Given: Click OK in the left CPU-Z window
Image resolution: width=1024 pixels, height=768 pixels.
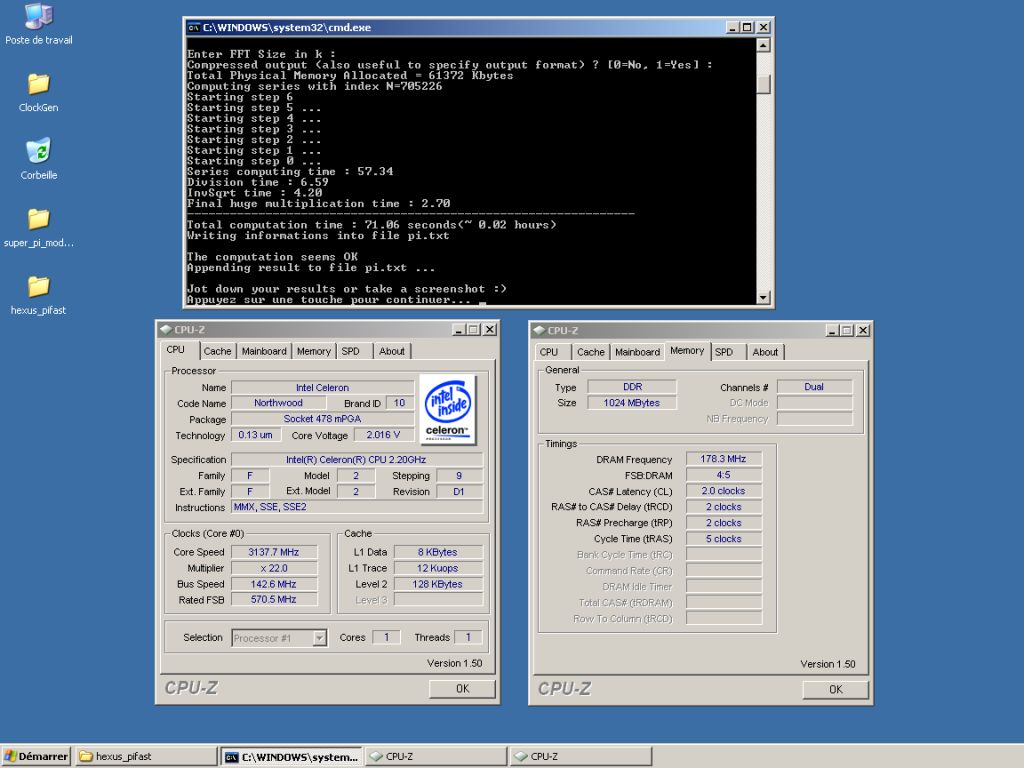Looking at the screenshot, I should tap(462, 688).
